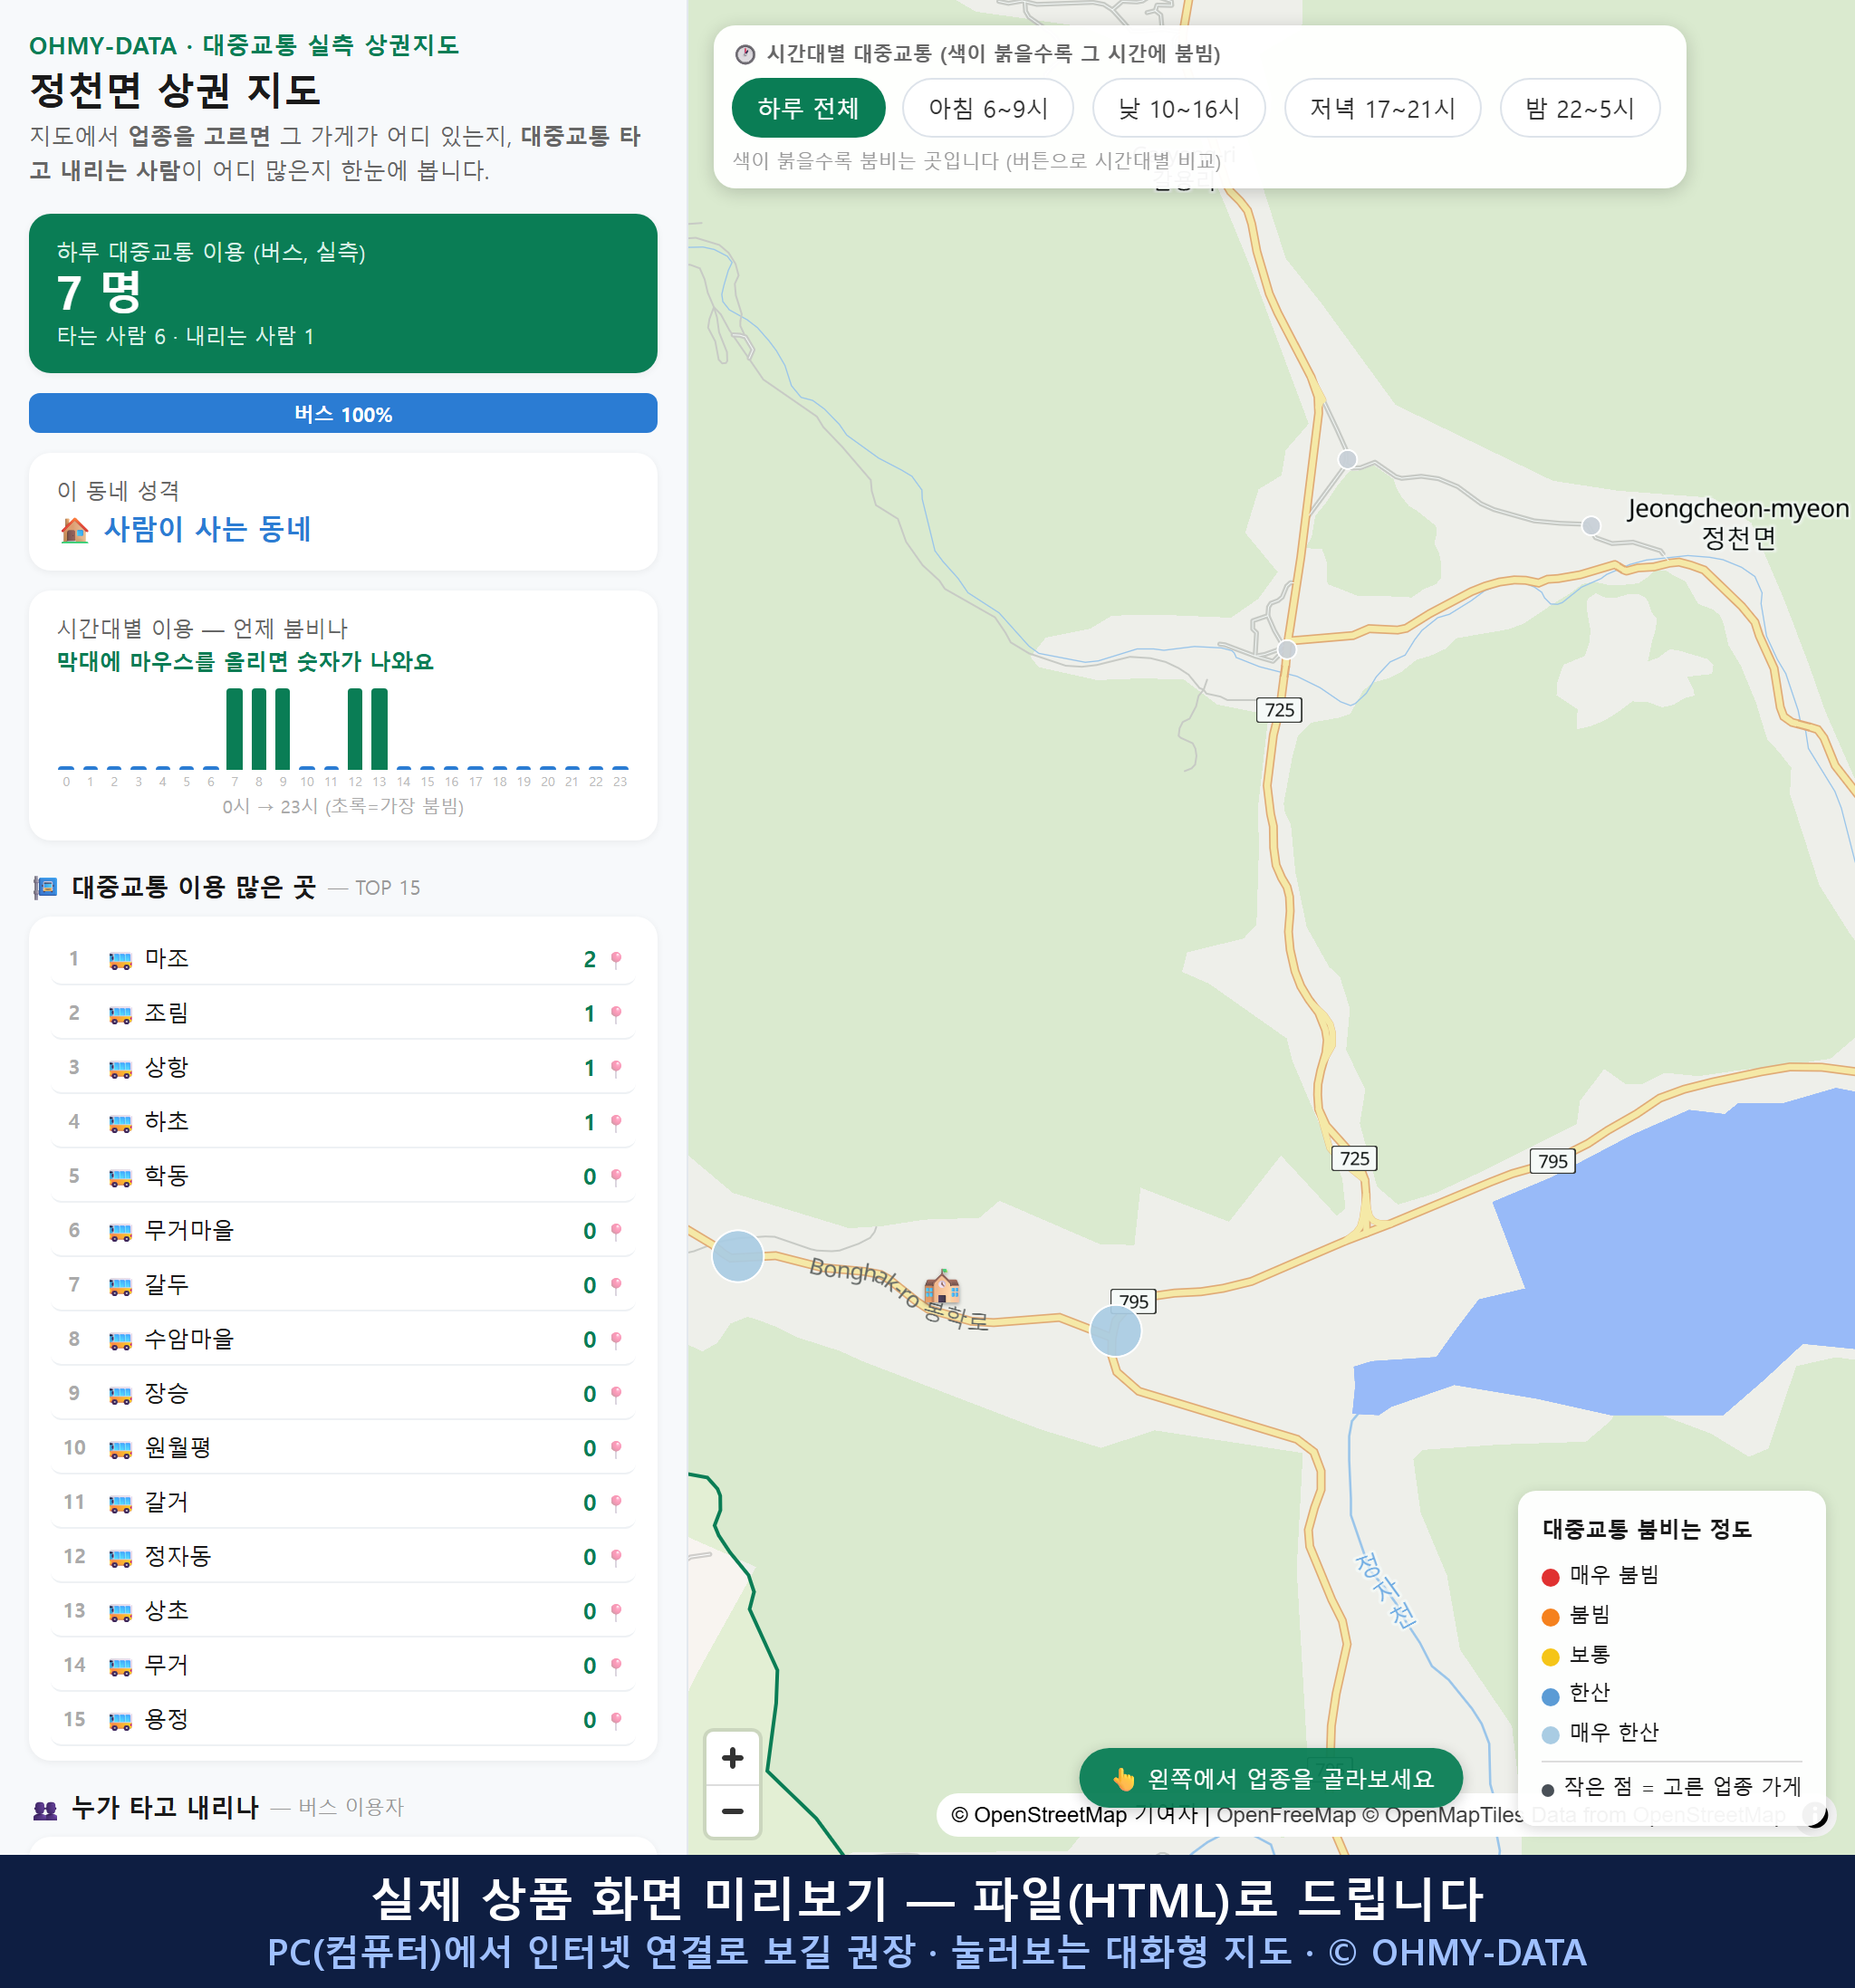This screenshot has height=1988, width=1855.
Task: Click the 사람이 사는 동네 label
Action: [208, 529]
